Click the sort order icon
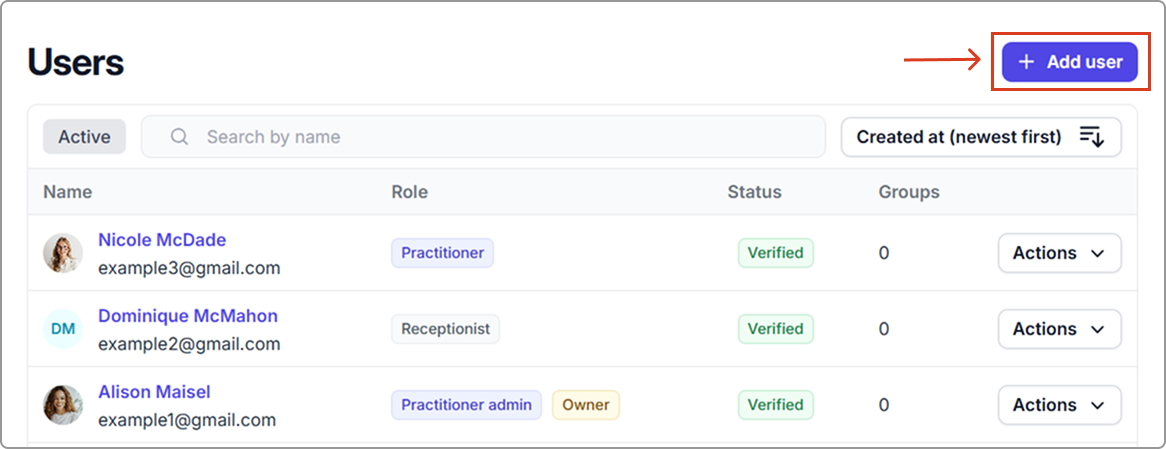This screenshot has height=449, width=1166. (x=1091, y=137)
